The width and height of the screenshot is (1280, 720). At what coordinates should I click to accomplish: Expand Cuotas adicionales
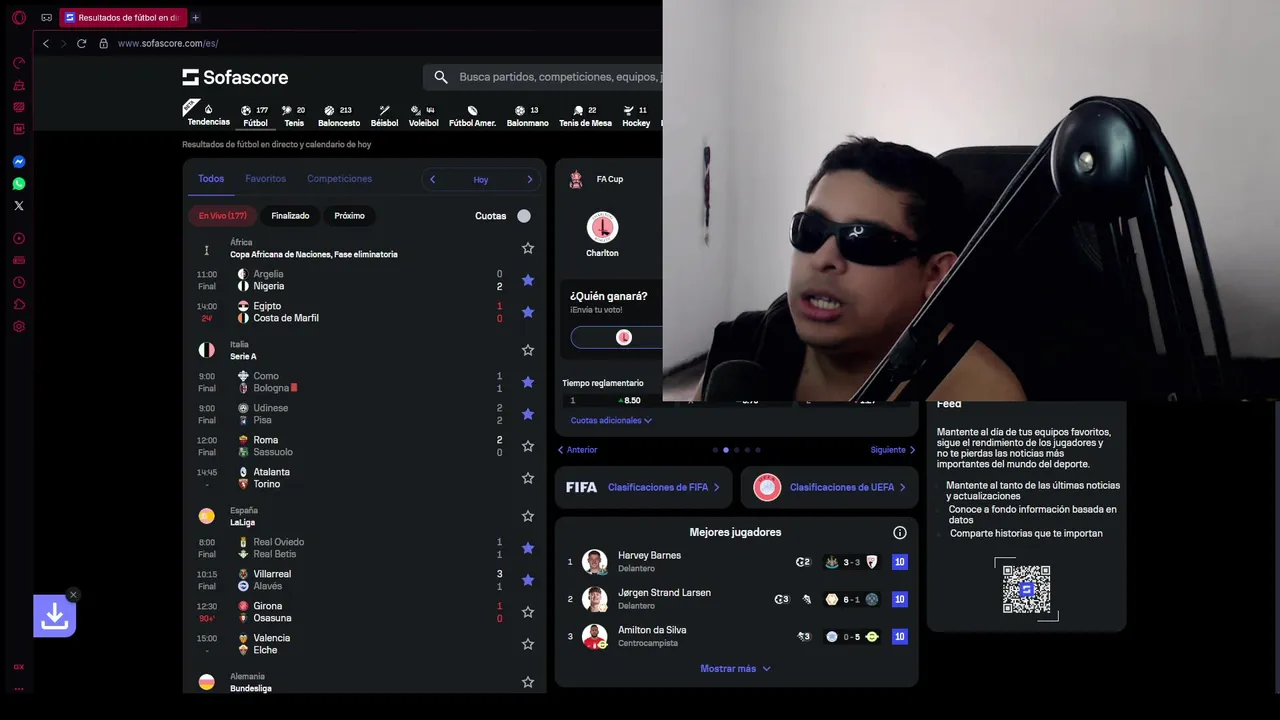611,421
